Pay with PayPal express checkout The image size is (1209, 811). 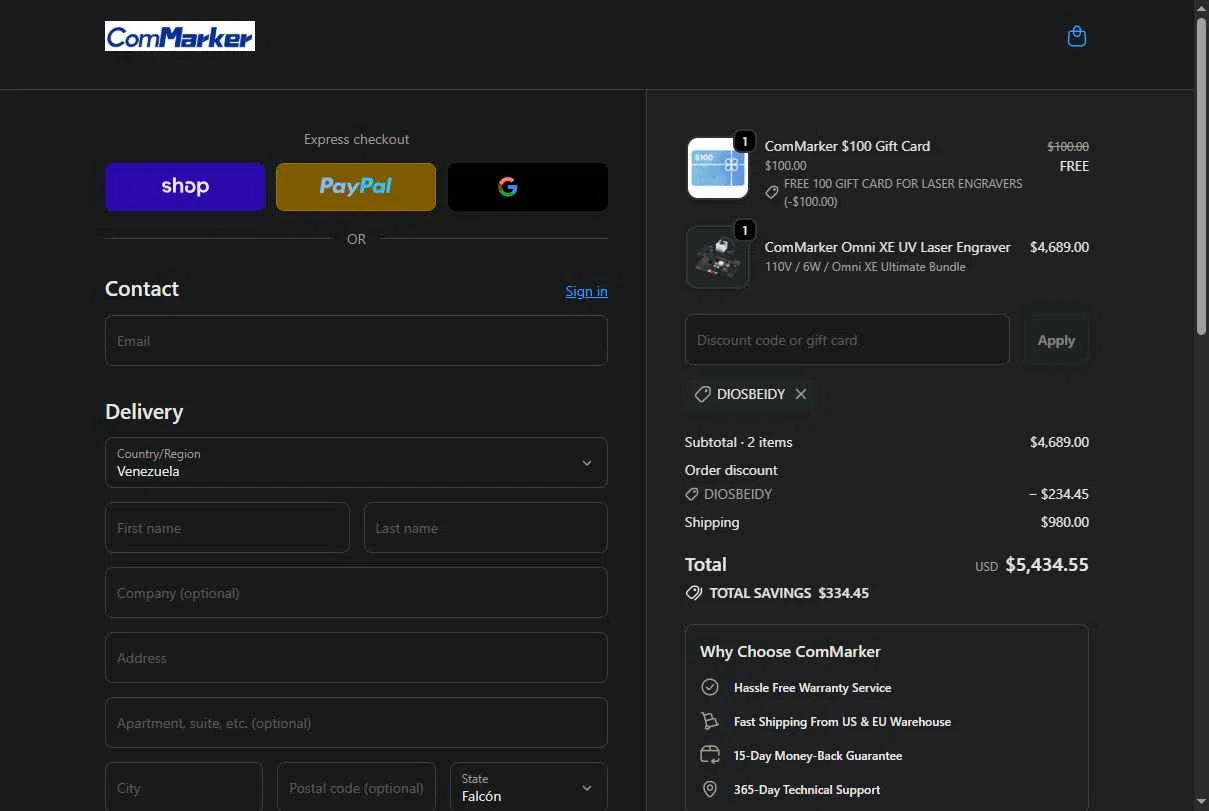coord(356,187)
